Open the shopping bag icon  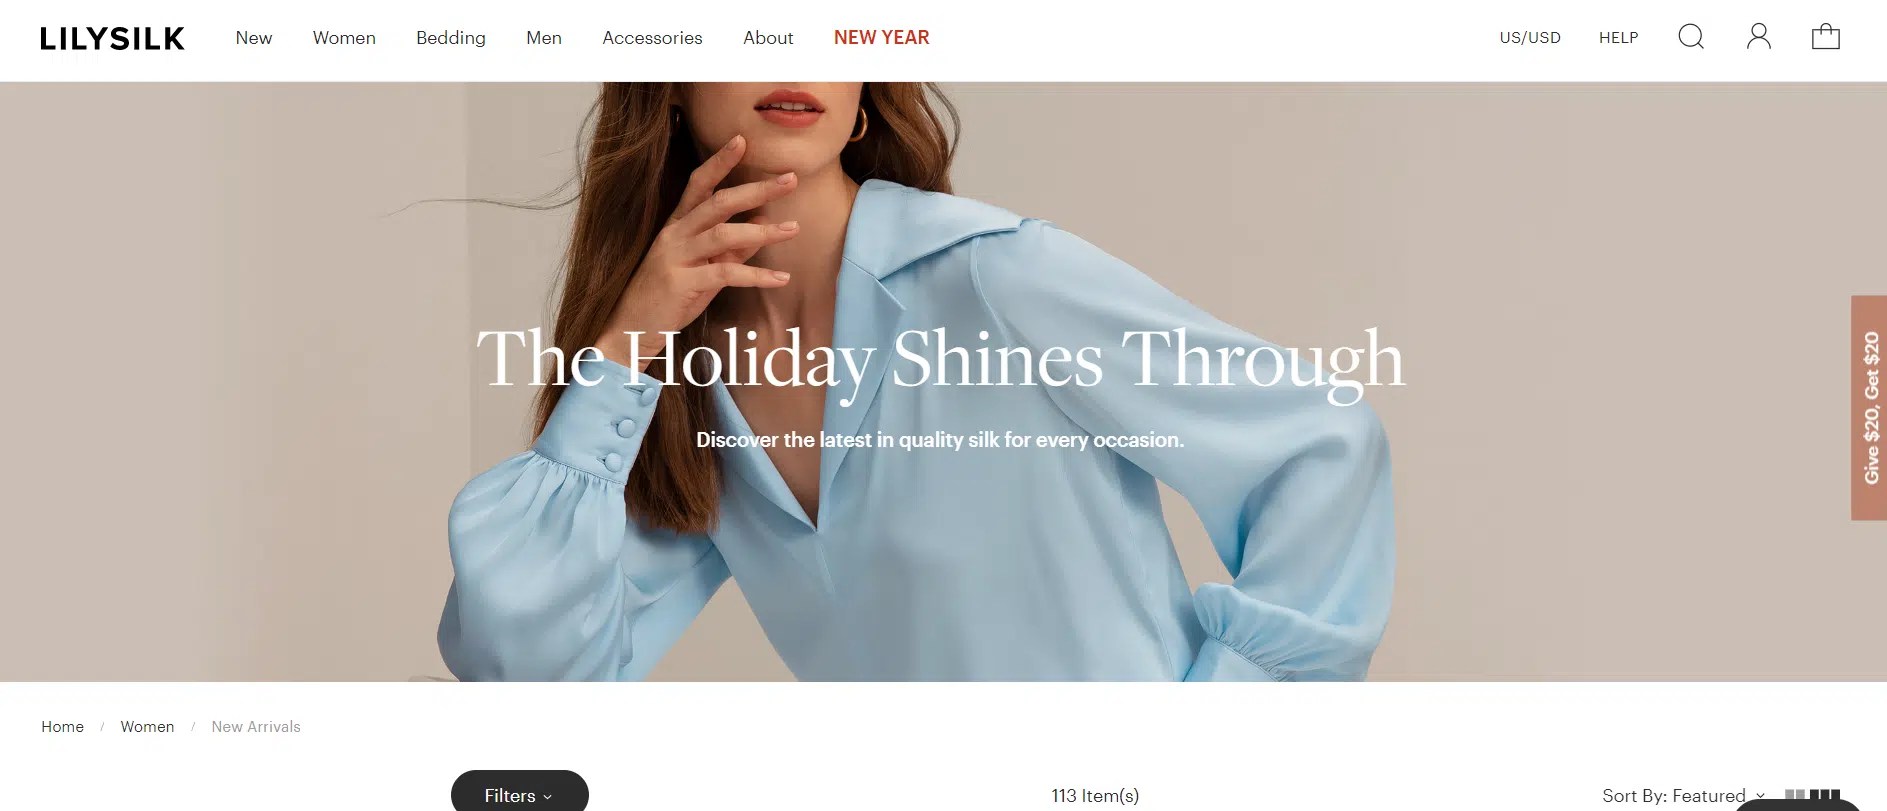pos(1826,37)
